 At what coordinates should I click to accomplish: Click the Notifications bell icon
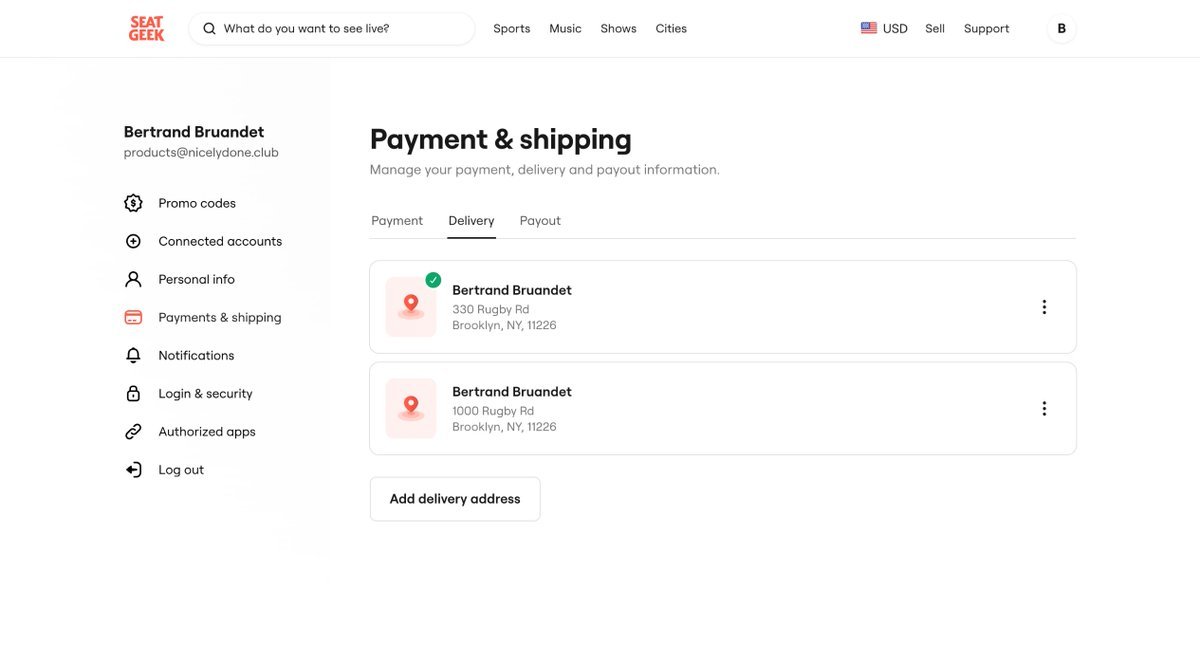(133, 355)
